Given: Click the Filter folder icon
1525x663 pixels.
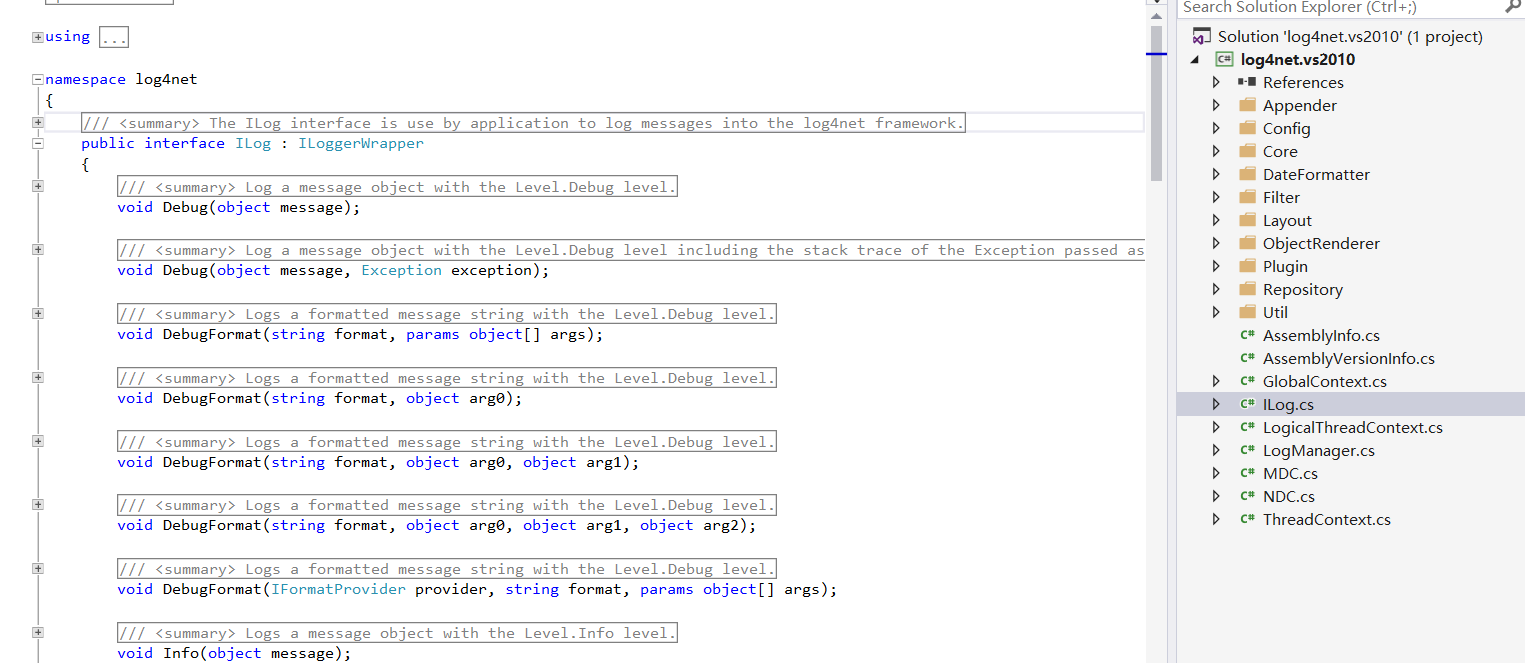Looking at the screenshot, I should (1247, 197).
